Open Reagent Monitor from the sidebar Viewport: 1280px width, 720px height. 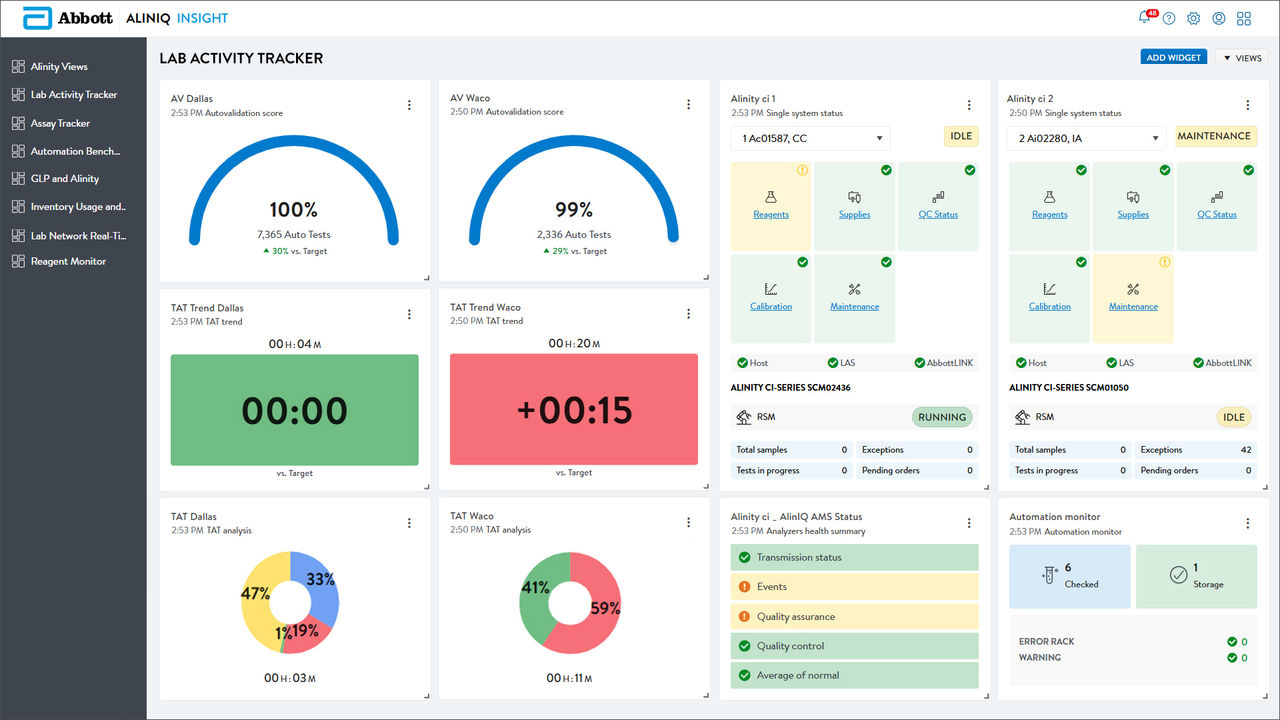coord(68,261)
